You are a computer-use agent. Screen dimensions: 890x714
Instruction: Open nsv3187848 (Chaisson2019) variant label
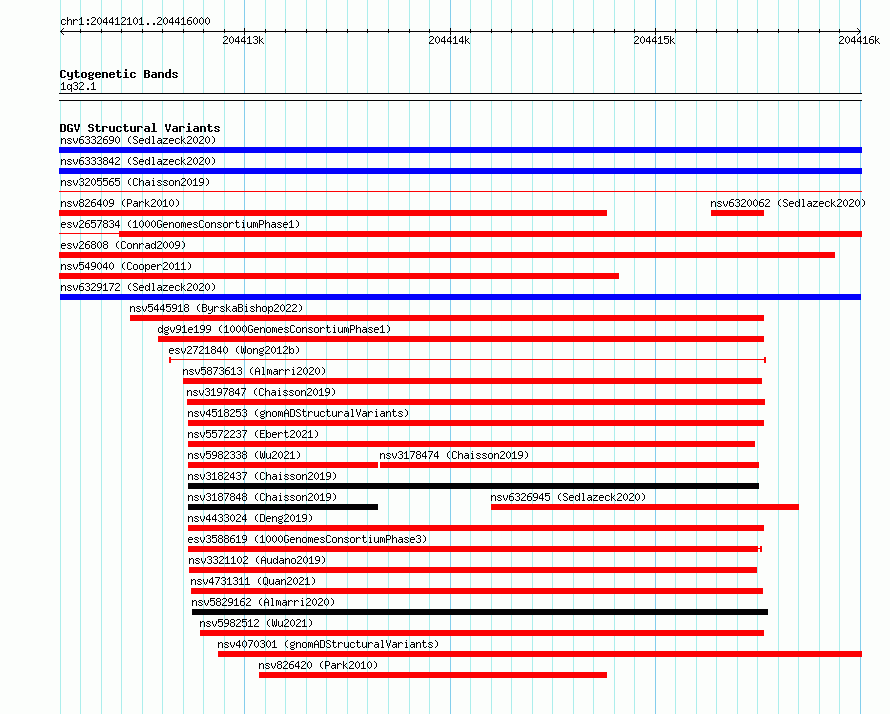coord(262,497)
